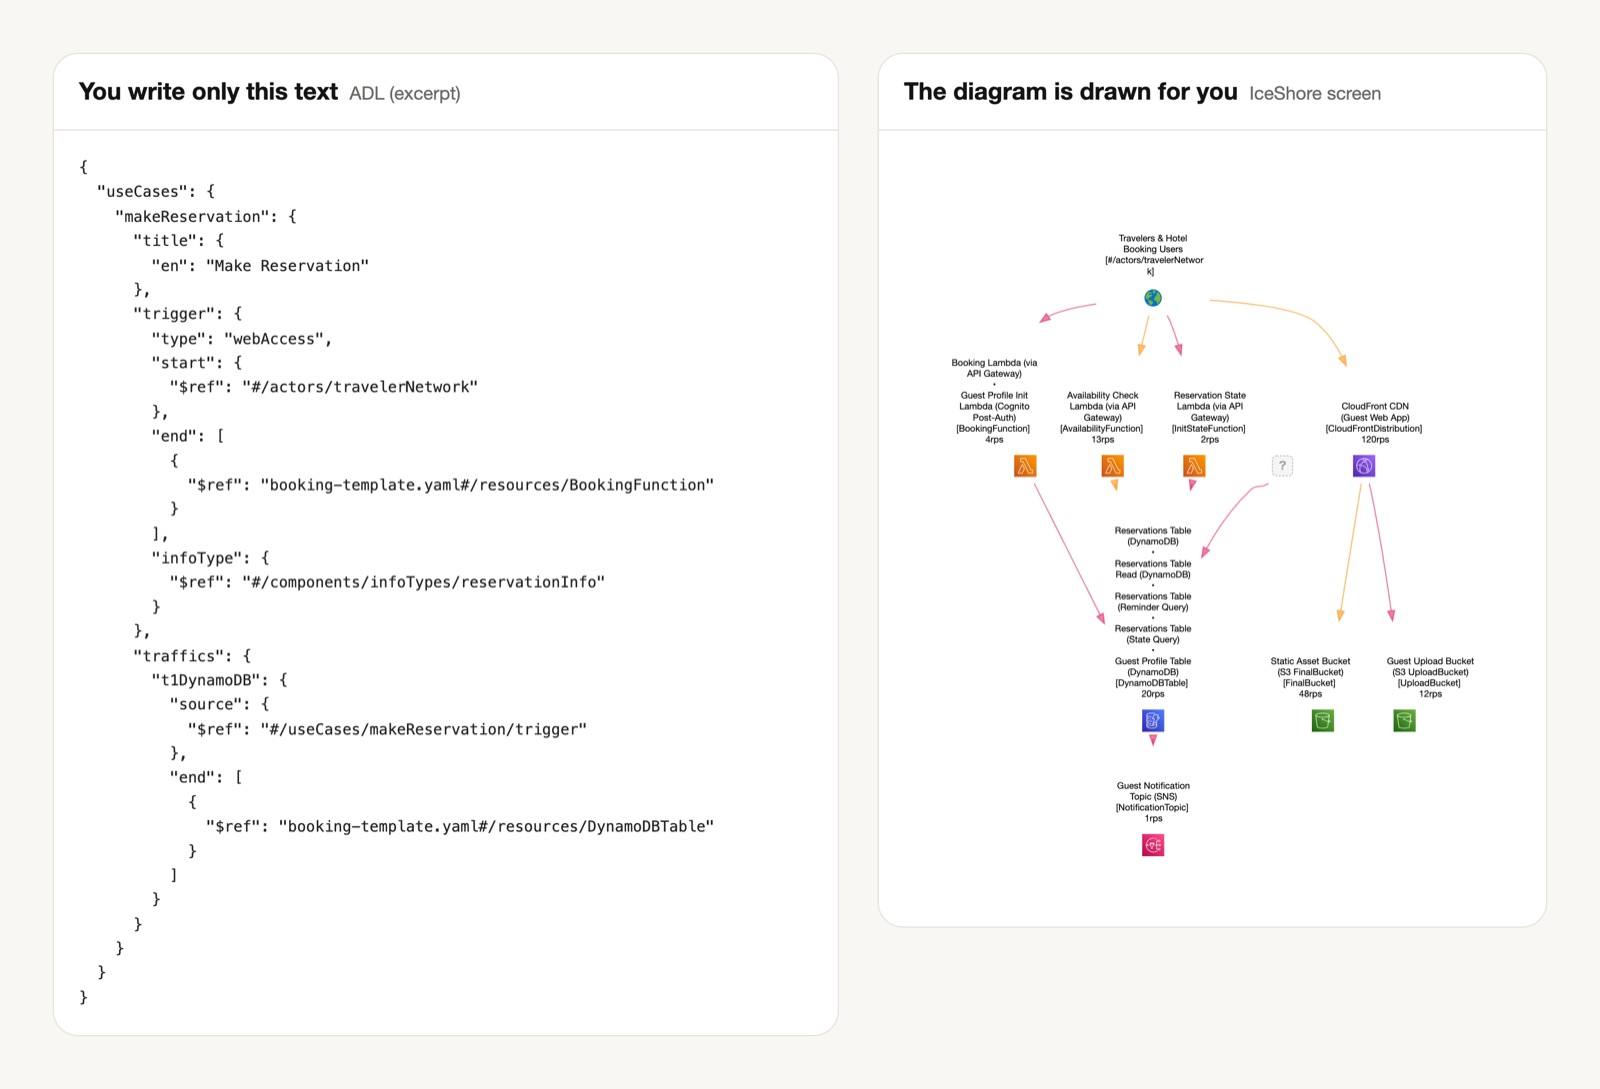Click the "t1DynamoDB" key line
1600x1089 pixels.
click(x=219, y=680)
